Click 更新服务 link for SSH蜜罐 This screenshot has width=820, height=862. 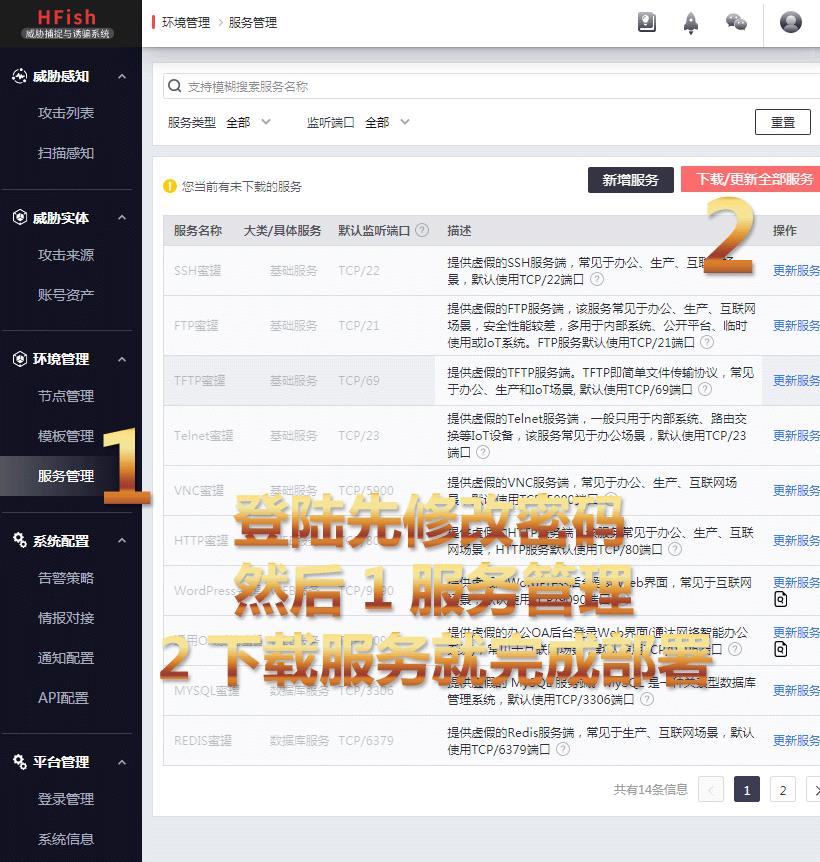pyautogui.click(x=796, y=270)
